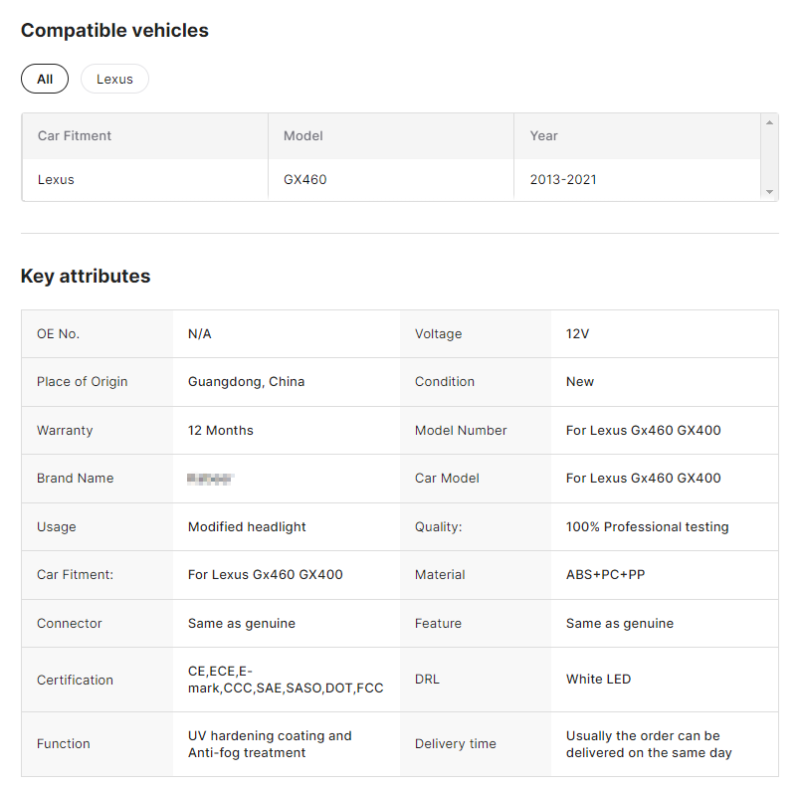This screenshot has width=800, height=787.
Task: Click the scroll down arrow in vehicle table
Action: (x=769, y=192)
